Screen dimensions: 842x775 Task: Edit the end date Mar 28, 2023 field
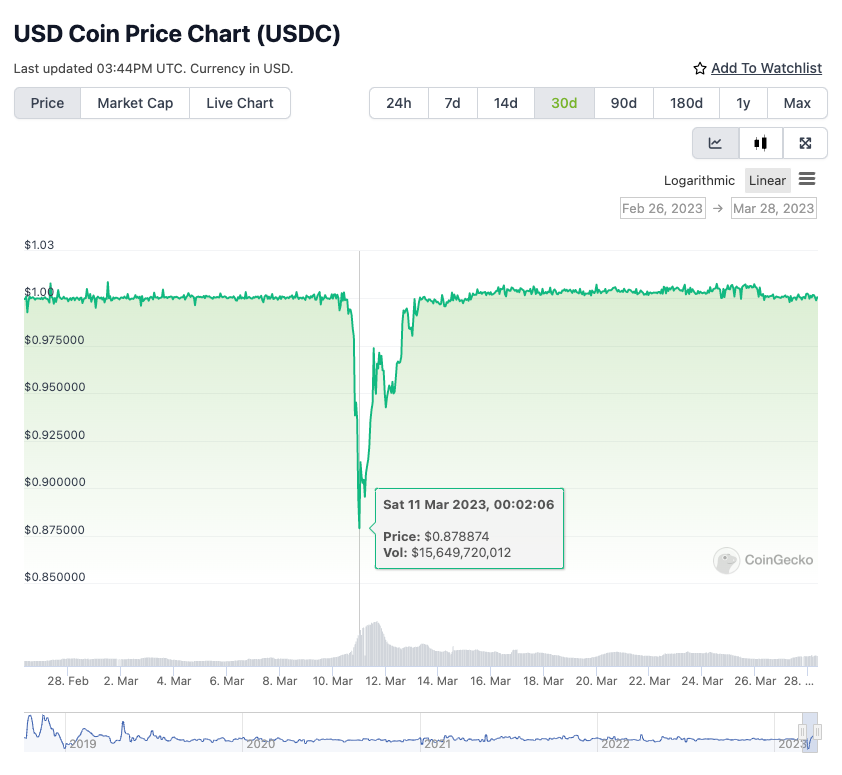click(774, 208)
